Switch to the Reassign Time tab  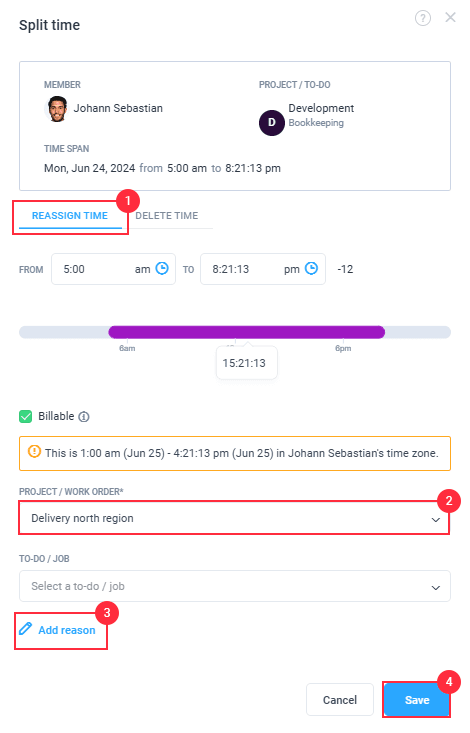point(70,216)
